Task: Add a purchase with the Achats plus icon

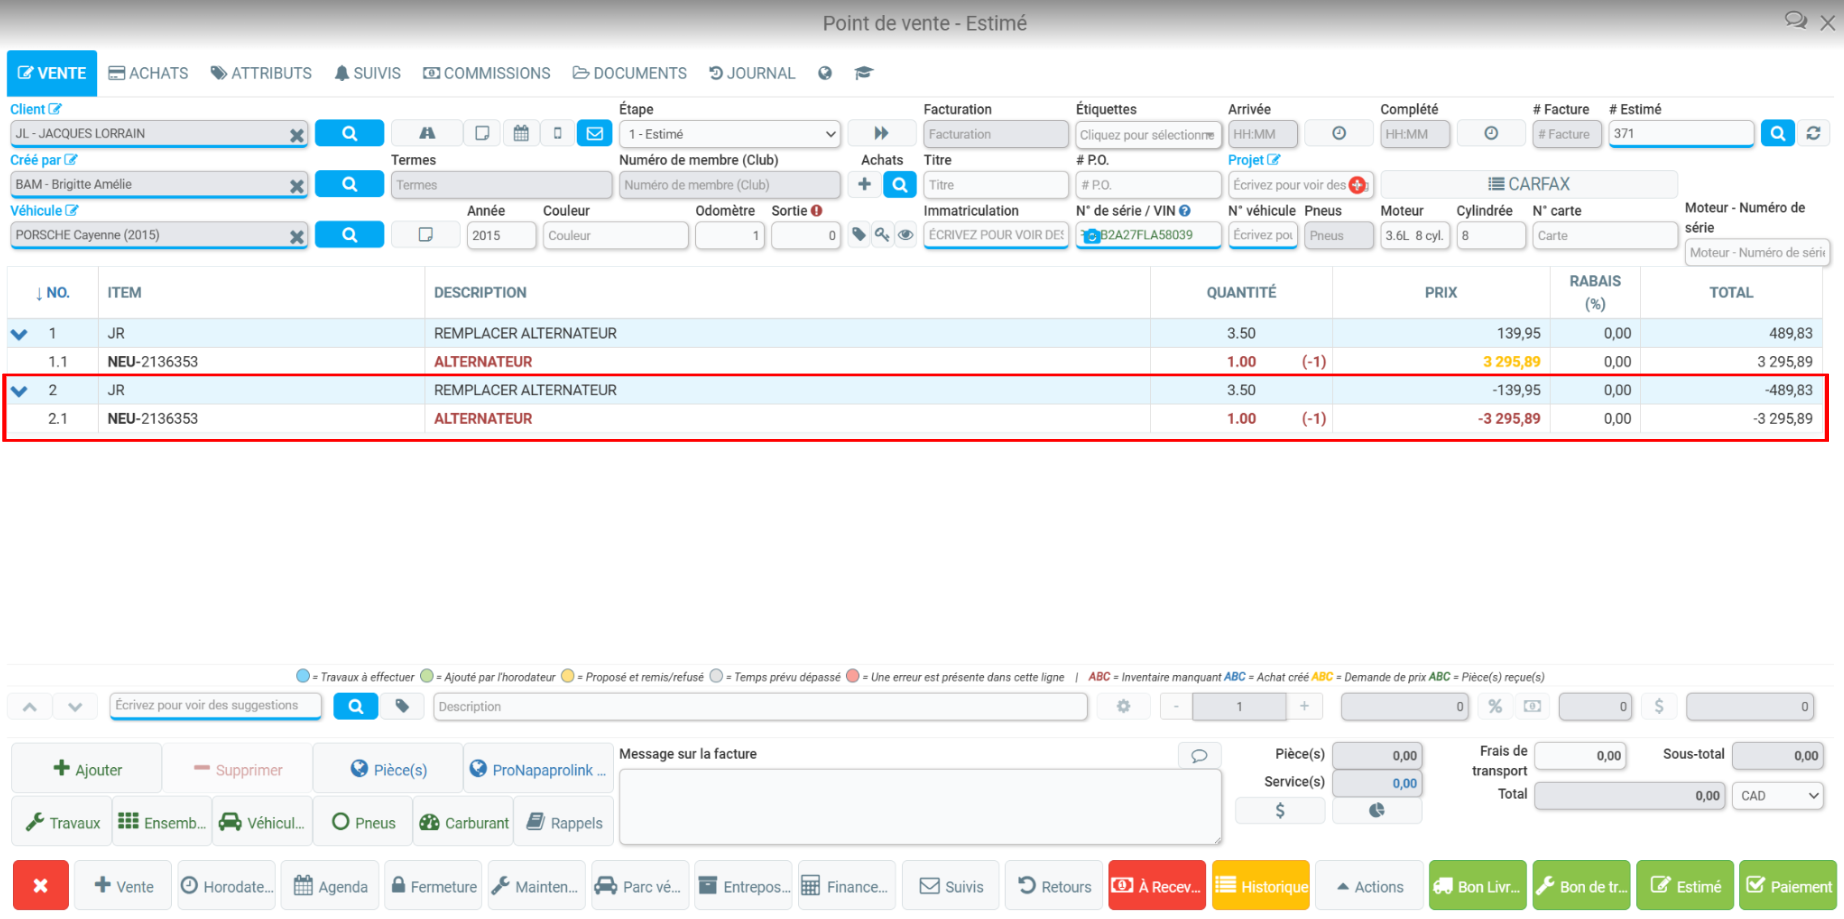Action: pyautogui.click(x=865, y=184)
